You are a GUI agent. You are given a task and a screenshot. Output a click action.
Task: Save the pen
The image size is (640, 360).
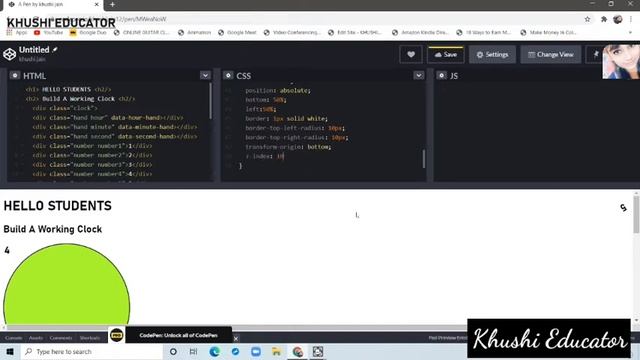pyautogui.click(x=446, y=55)
